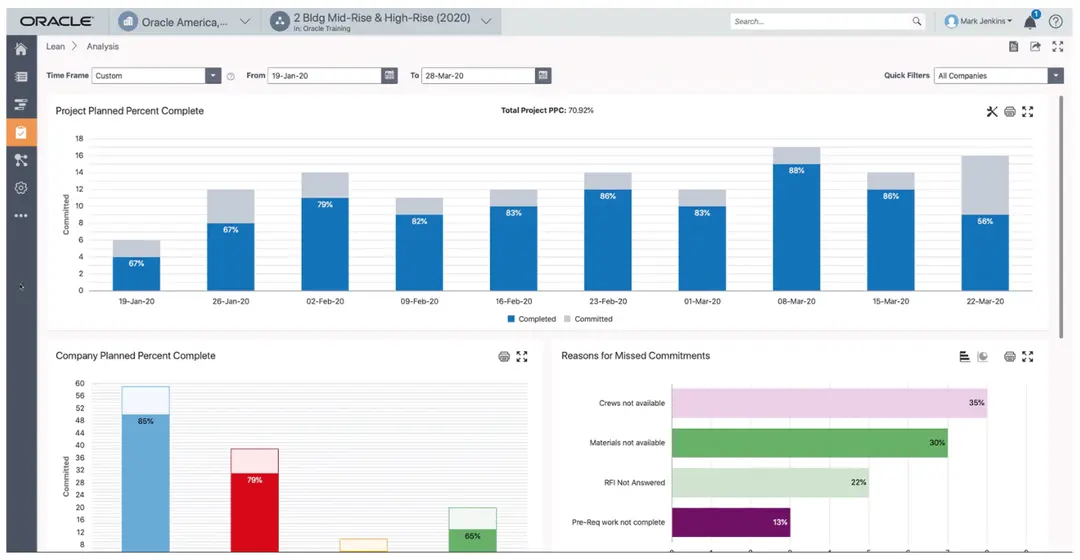Print the Company Planned Percent Complete chart
Screen dimensions: 1080x560
click(504, 356)
